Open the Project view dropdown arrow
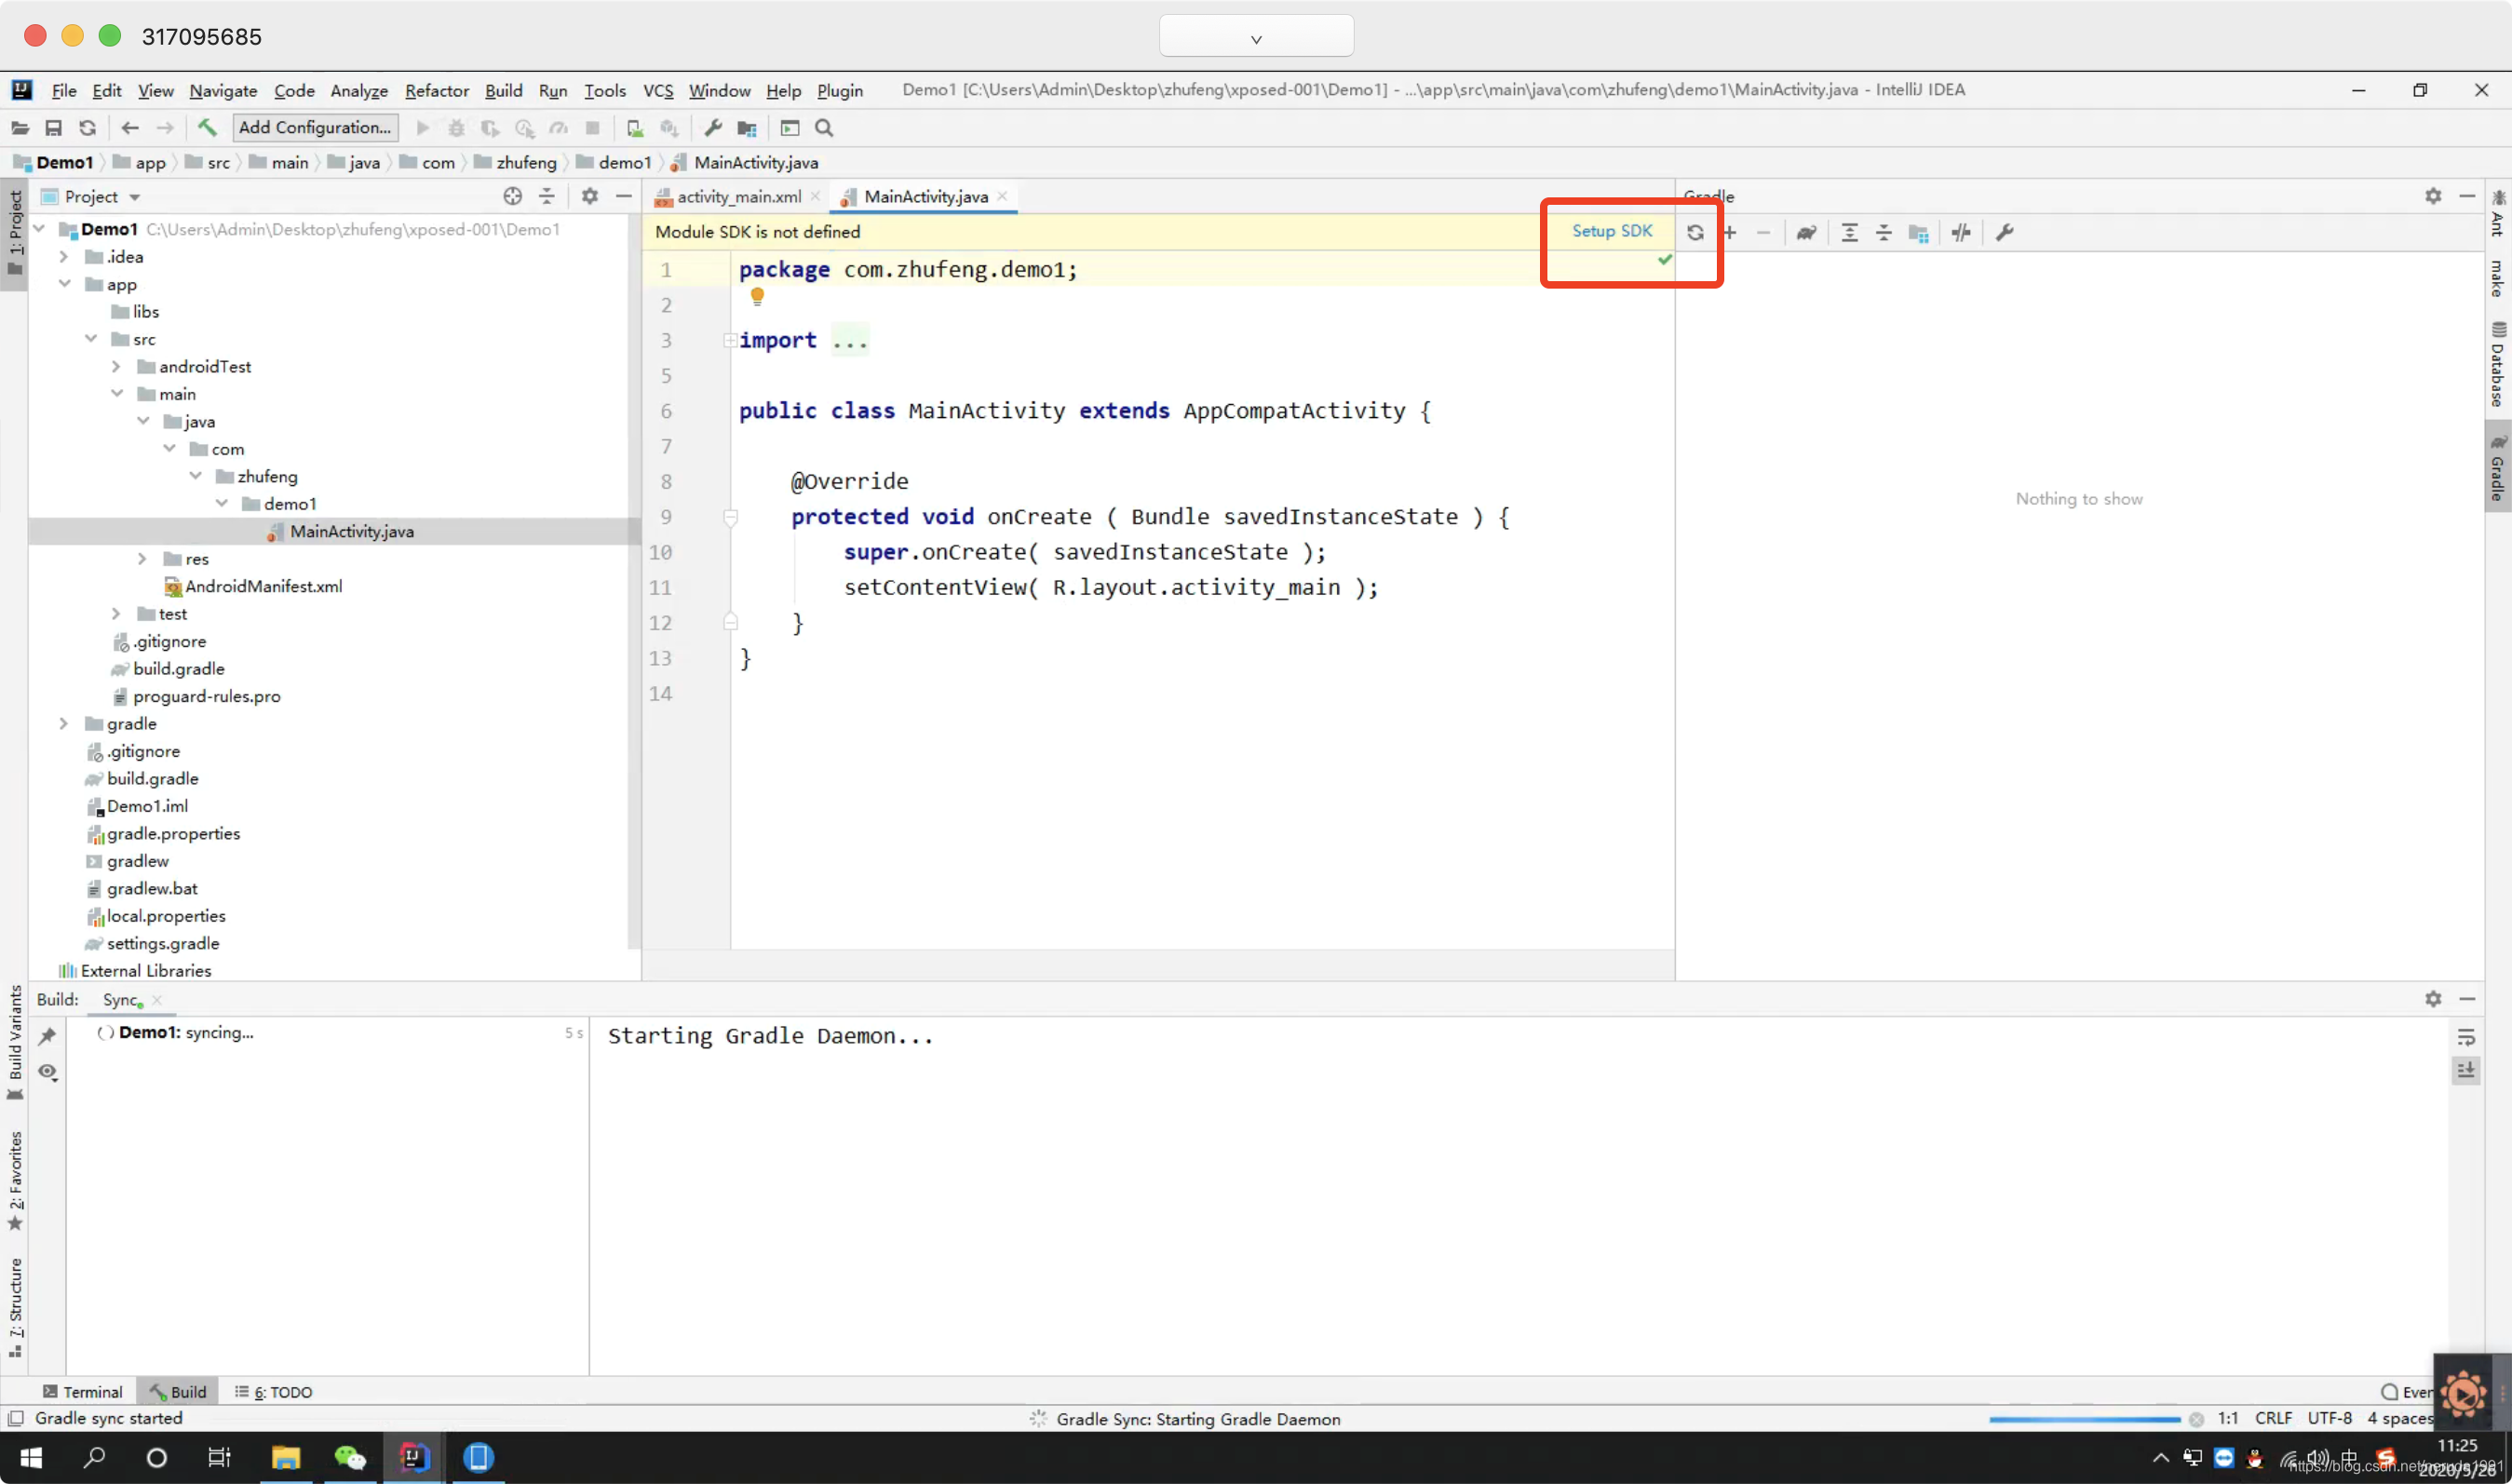The image size is (2512, 1484). (135, 197)
